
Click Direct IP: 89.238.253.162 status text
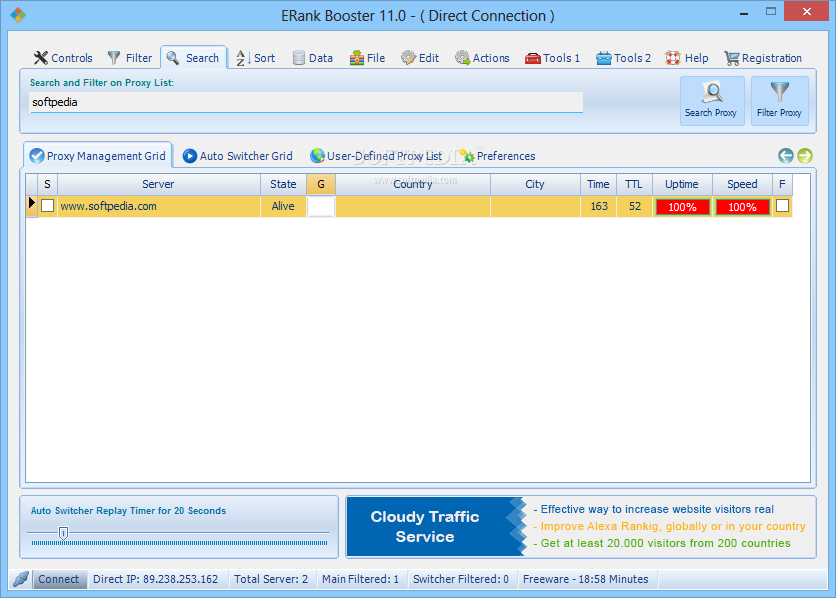point(156,579)
